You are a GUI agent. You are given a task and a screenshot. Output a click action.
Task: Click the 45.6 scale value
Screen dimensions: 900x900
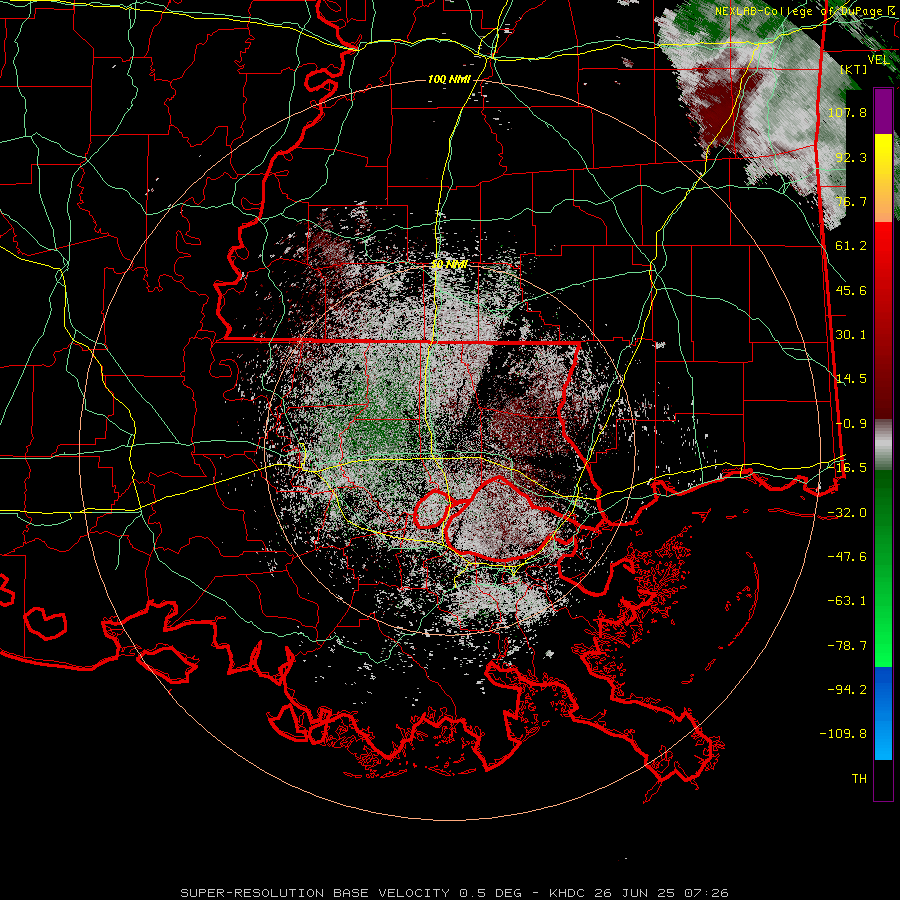click(x=851, y=290)
